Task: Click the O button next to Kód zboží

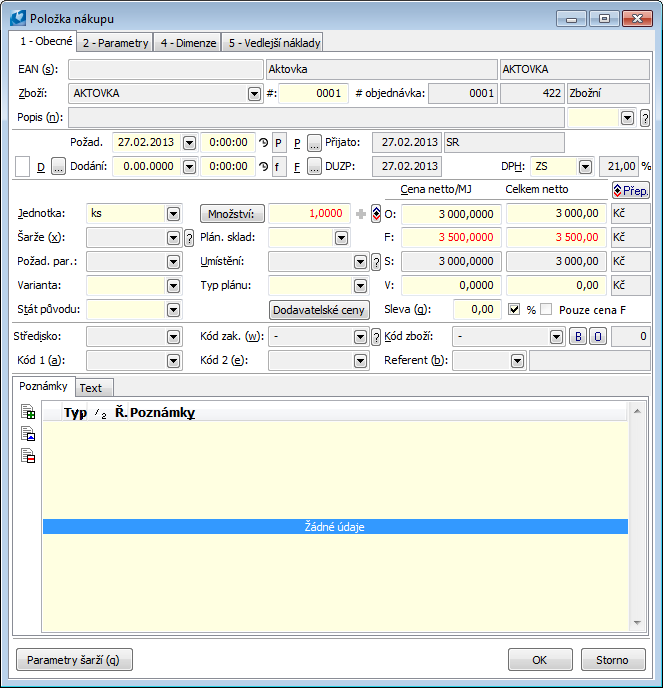Action: (598, 337)
